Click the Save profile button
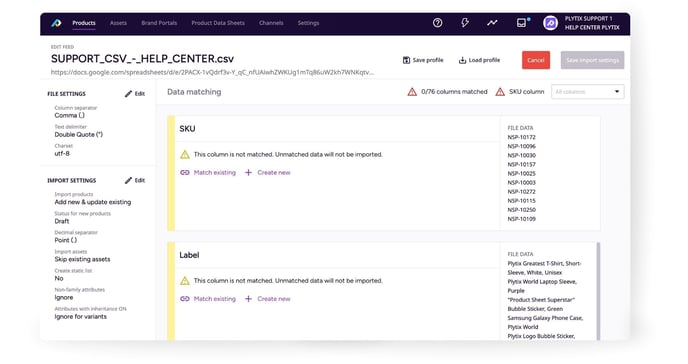 tap(423, 60)
